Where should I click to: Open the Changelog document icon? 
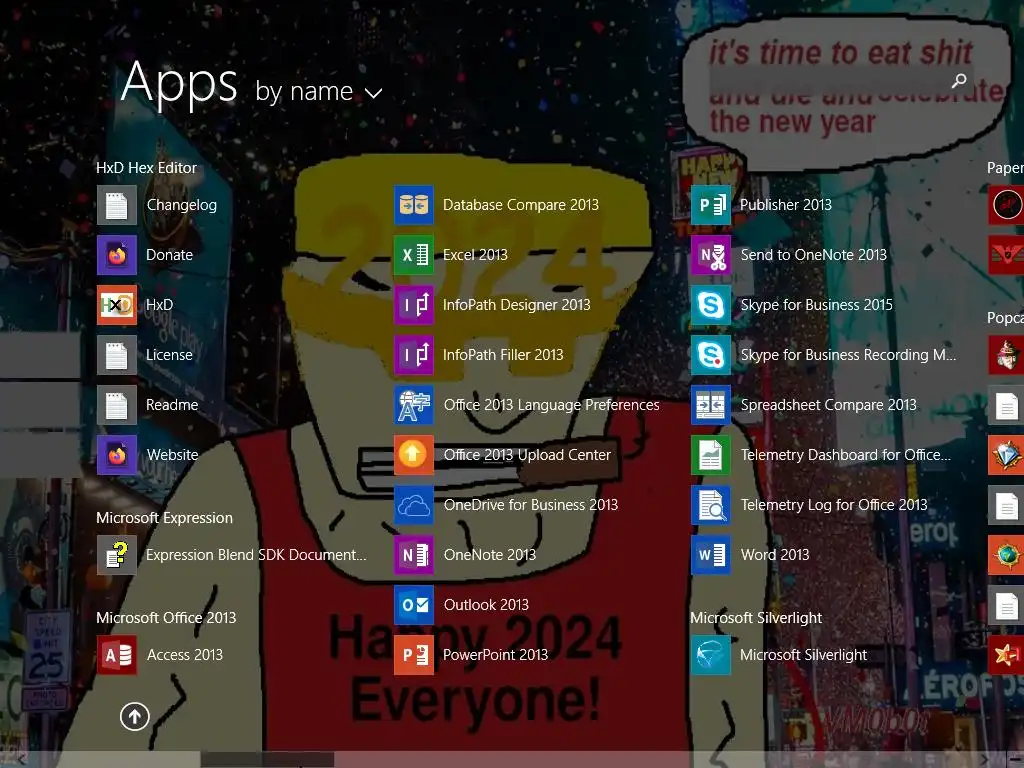pyautogui.click(x=117, y=205)
